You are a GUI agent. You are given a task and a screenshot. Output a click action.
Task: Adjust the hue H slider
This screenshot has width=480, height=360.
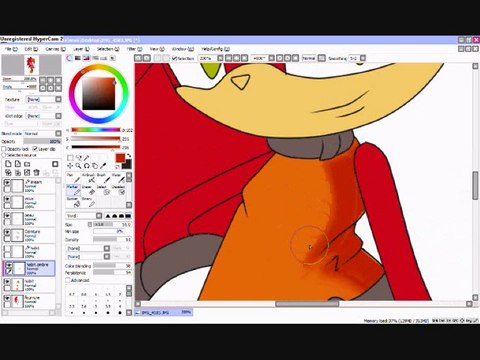96,130
